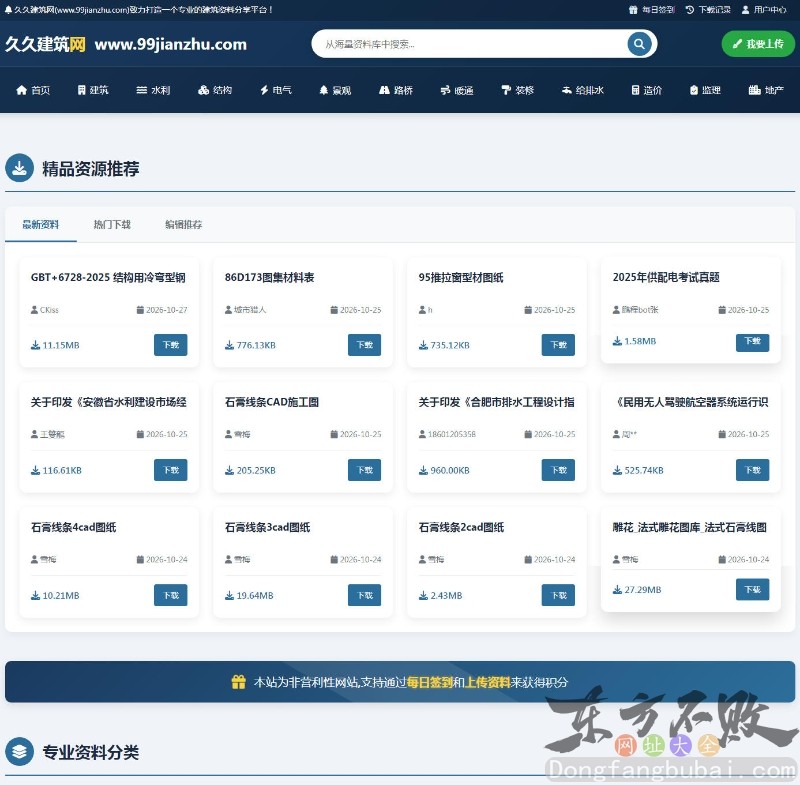Click download icon next to 735.12KB
Viewport: 800px width, 785px height.
coord(423,345)
